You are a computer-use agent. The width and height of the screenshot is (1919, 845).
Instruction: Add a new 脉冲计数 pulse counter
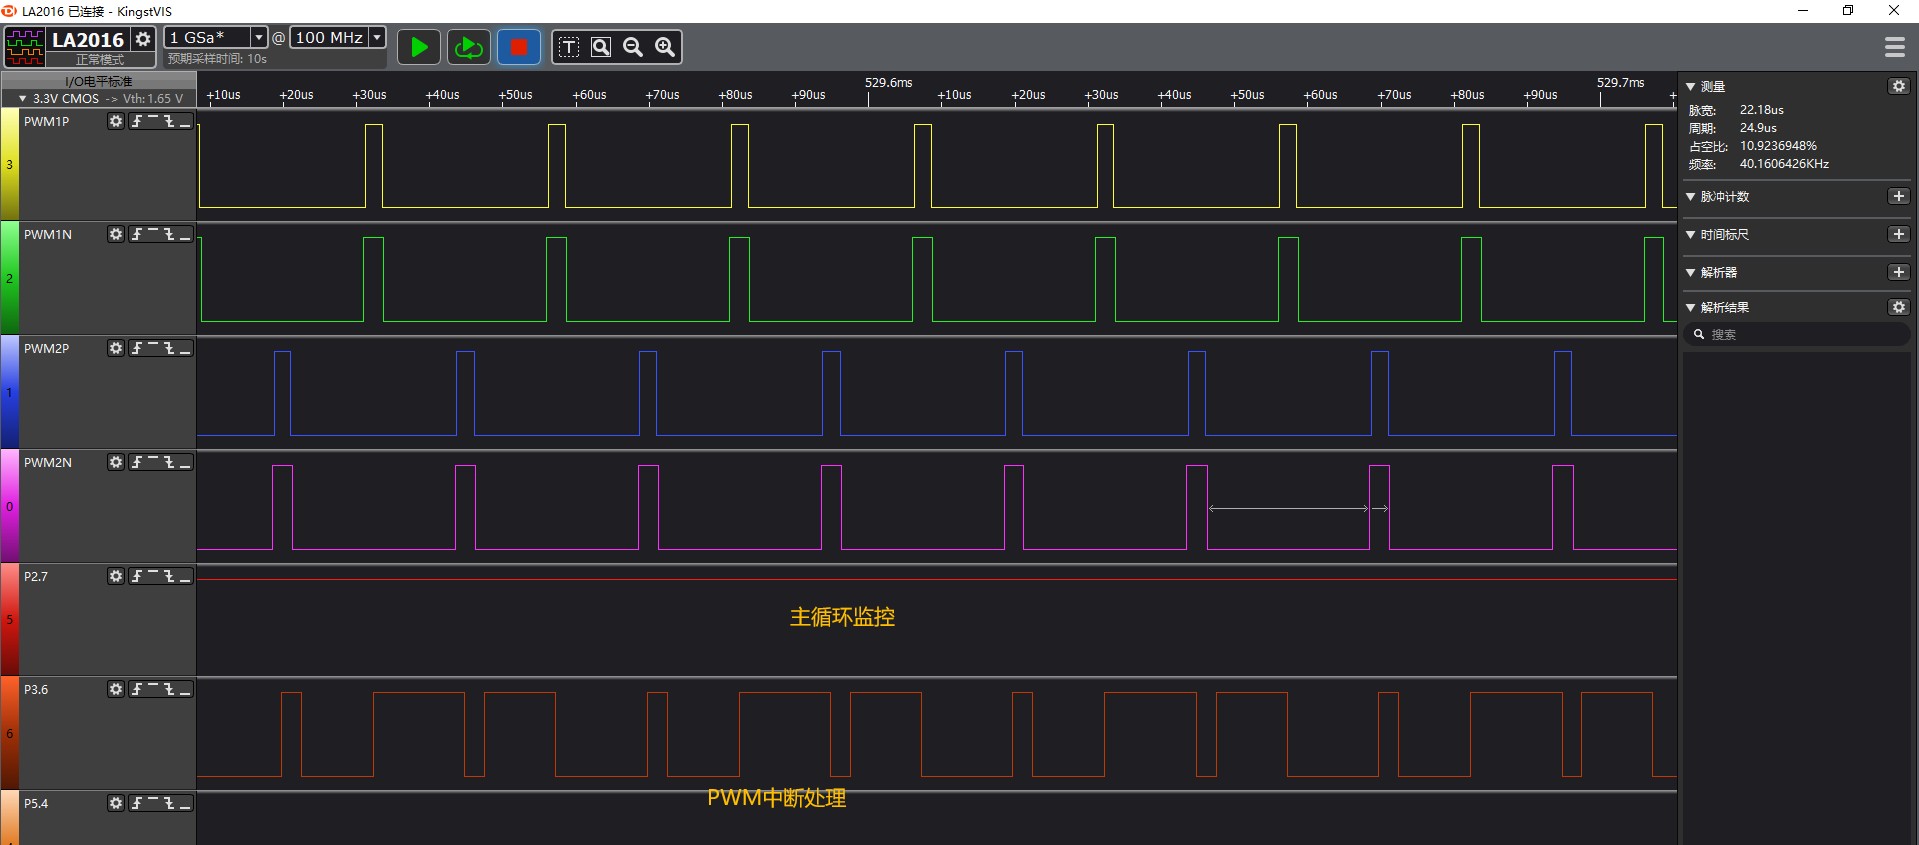click(x=1899, y=196)
